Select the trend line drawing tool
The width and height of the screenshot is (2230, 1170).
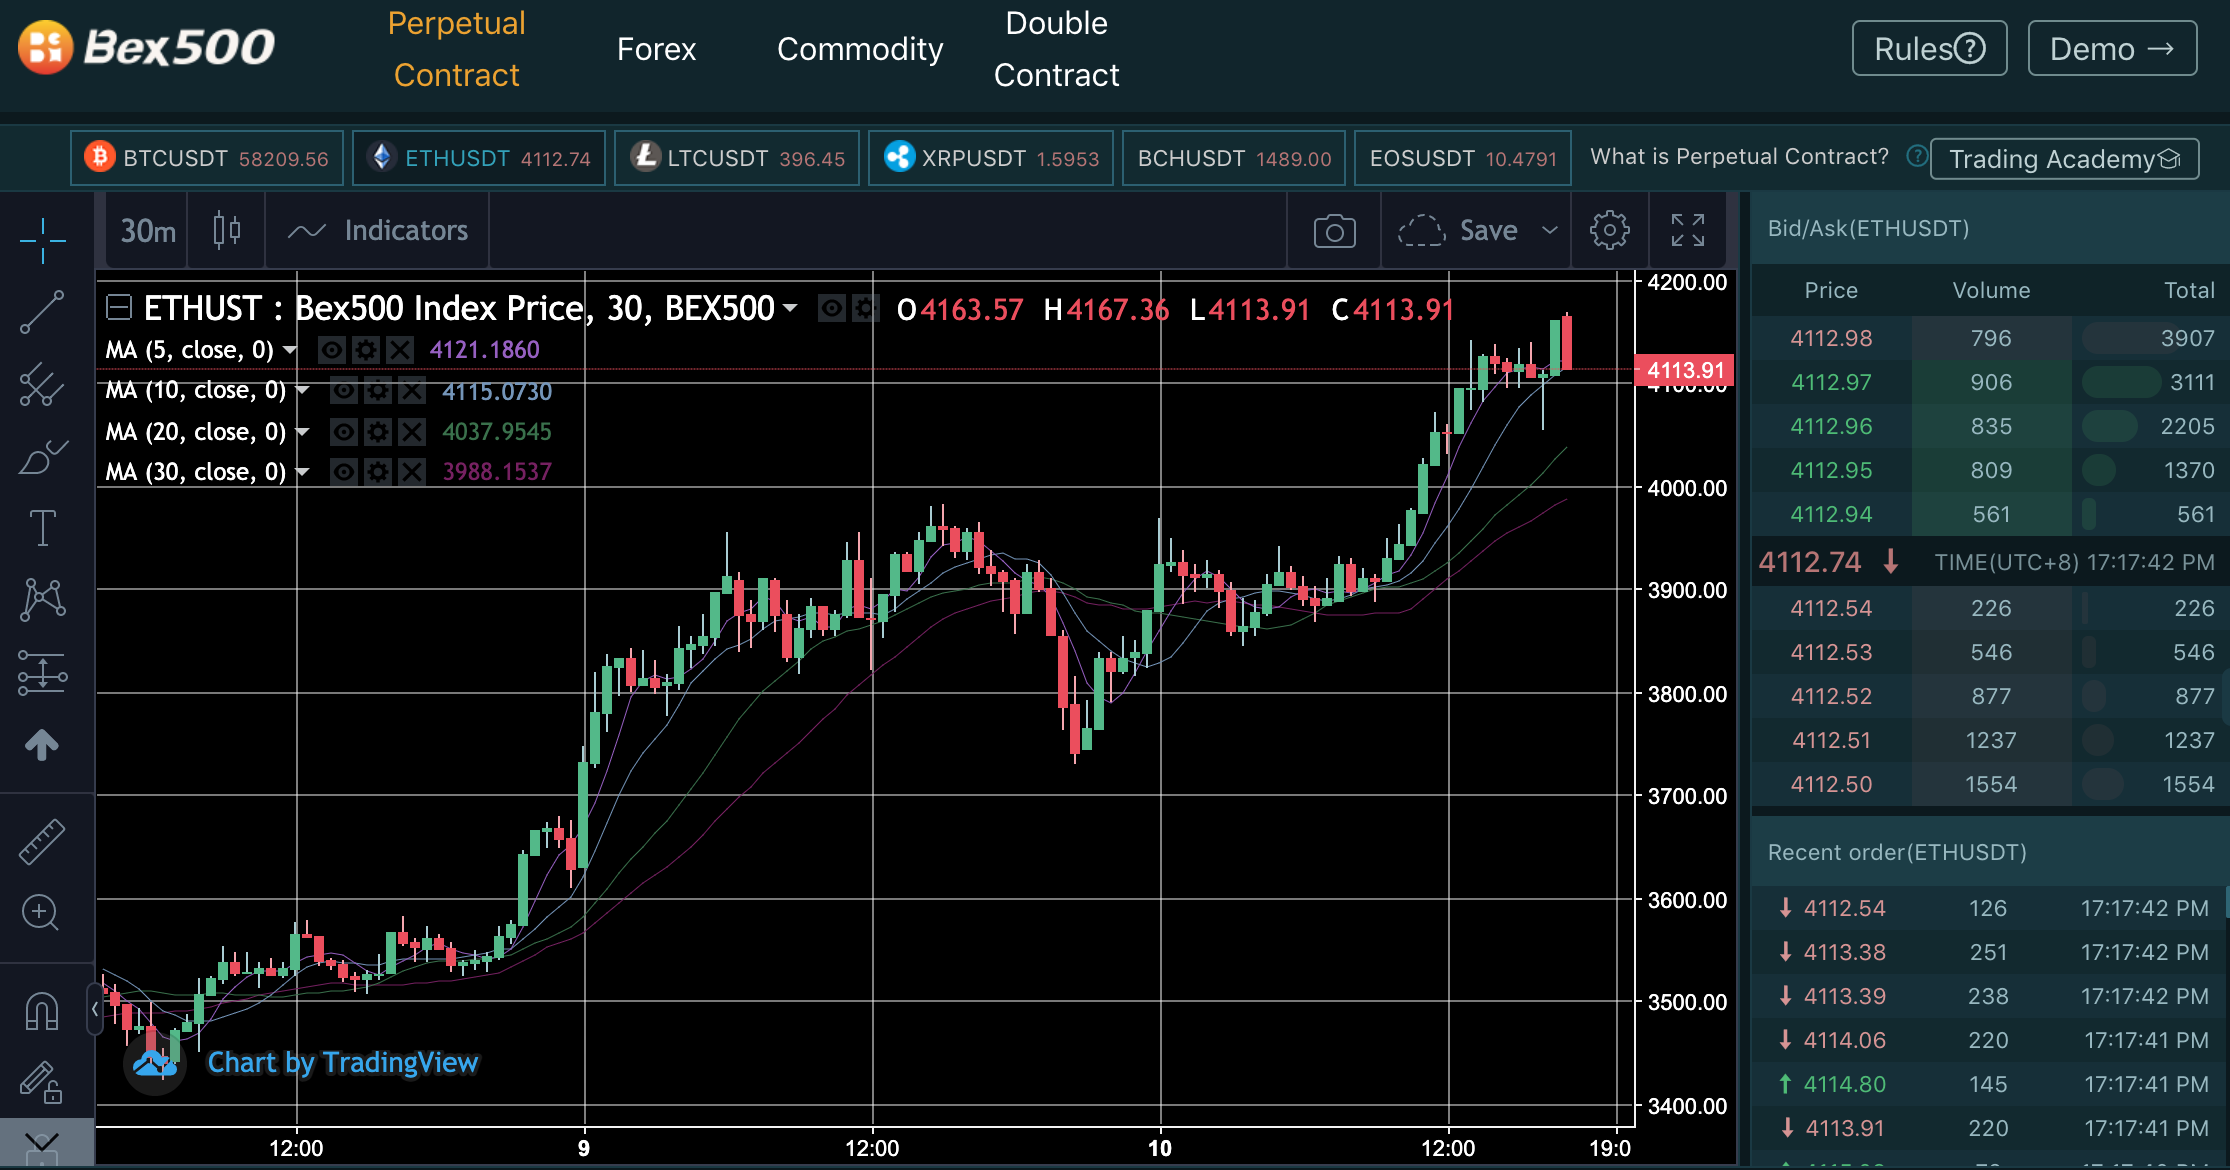pos(43,312)
